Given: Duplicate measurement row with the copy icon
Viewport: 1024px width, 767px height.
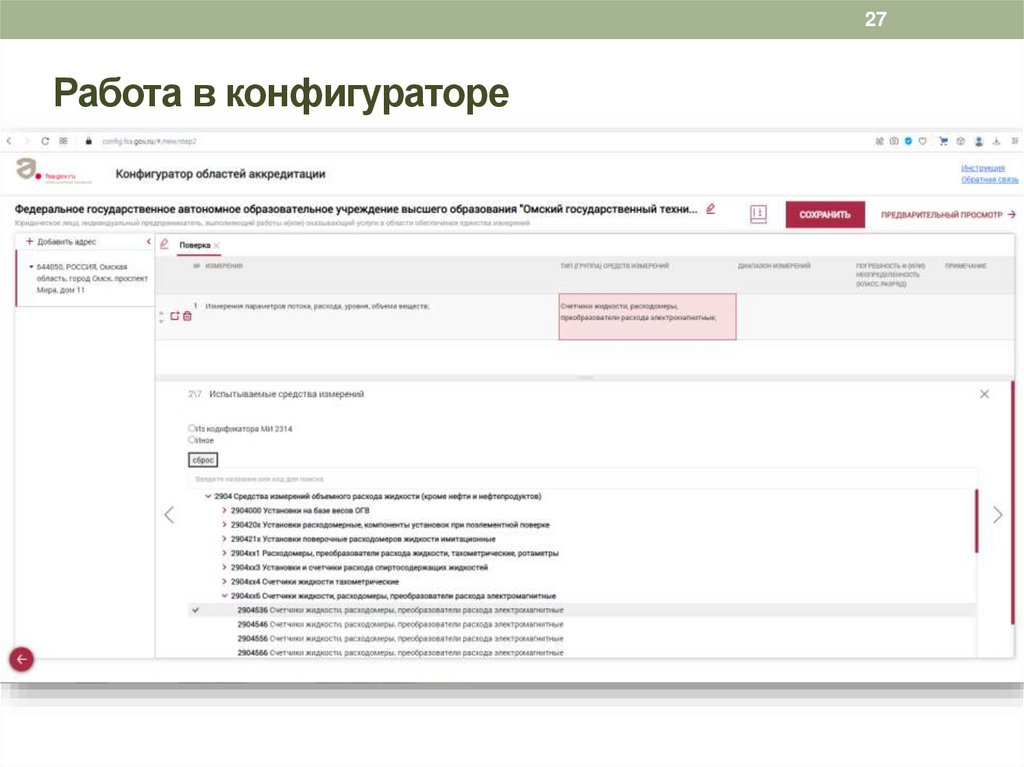Looking at the screenshot, I should coord(175,315).
